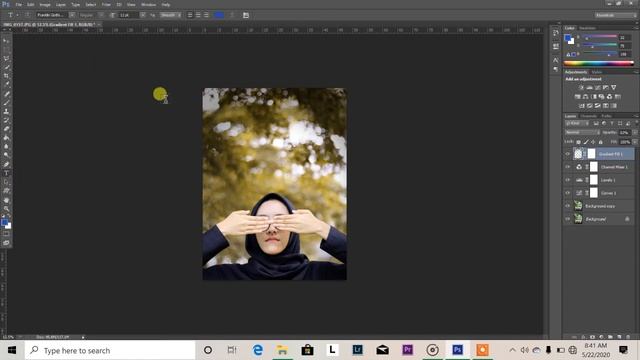Open the layer Opacity dropdown arrow
The width and height of the screenshot is (640, 360).
[x=635, y=133]
